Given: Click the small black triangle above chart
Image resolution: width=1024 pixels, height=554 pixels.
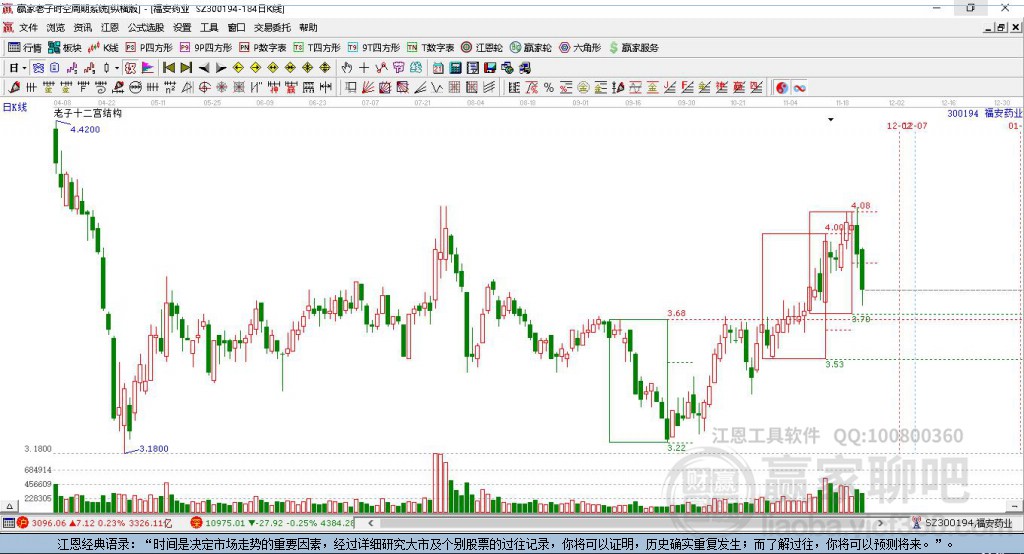Looking at the screenshot, I should 831,120.
